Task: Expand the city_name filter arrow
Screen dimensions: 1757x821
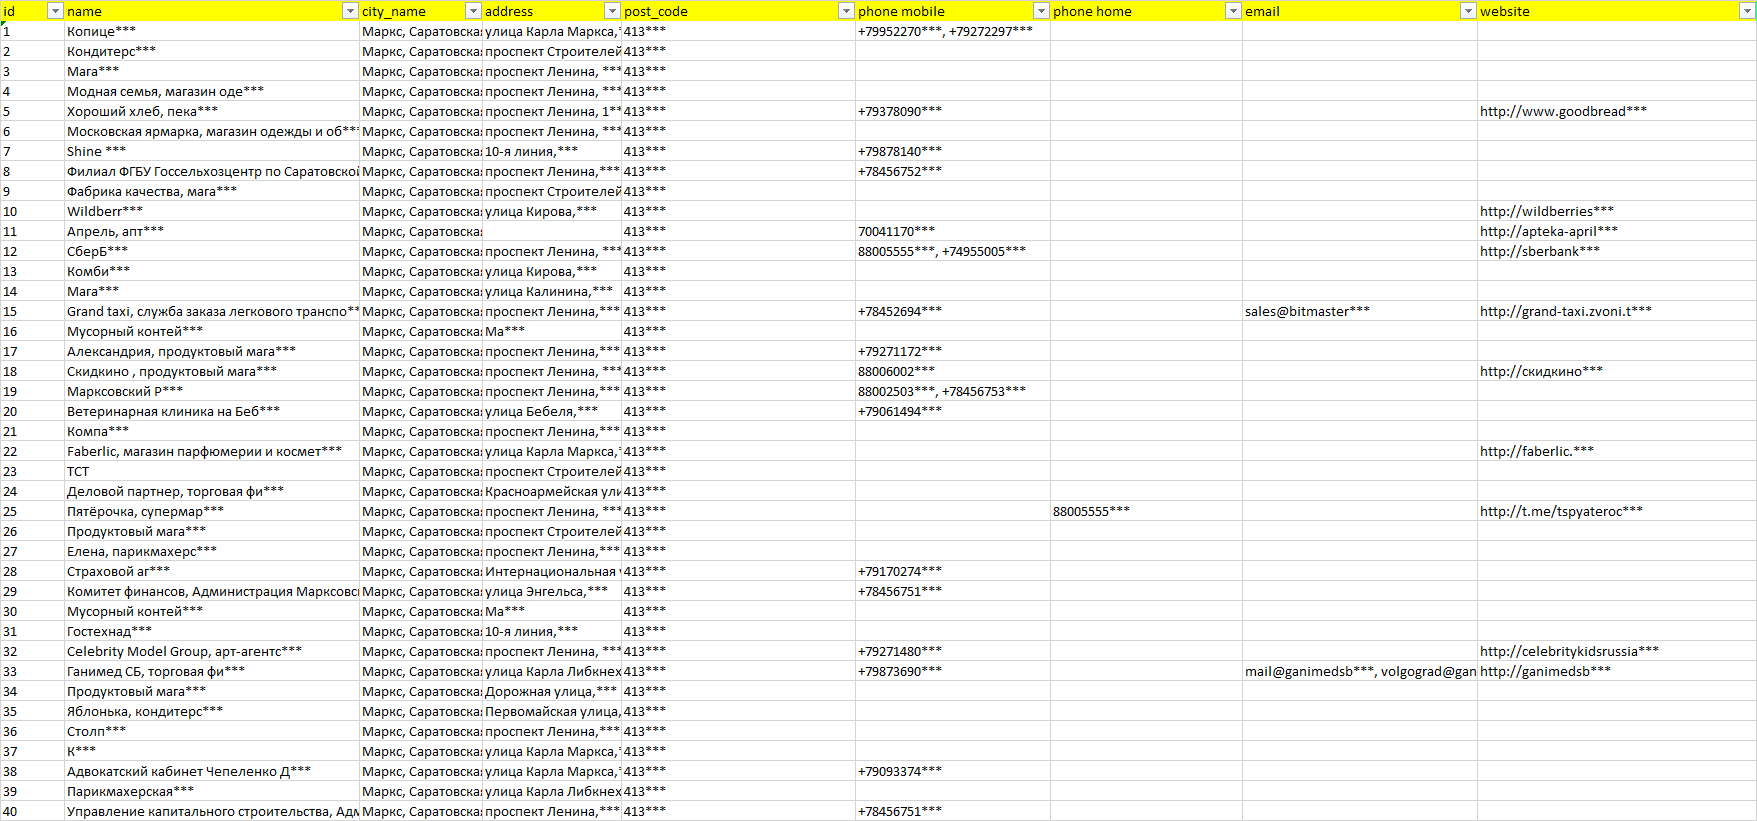Action: click(x=473, y=11)
